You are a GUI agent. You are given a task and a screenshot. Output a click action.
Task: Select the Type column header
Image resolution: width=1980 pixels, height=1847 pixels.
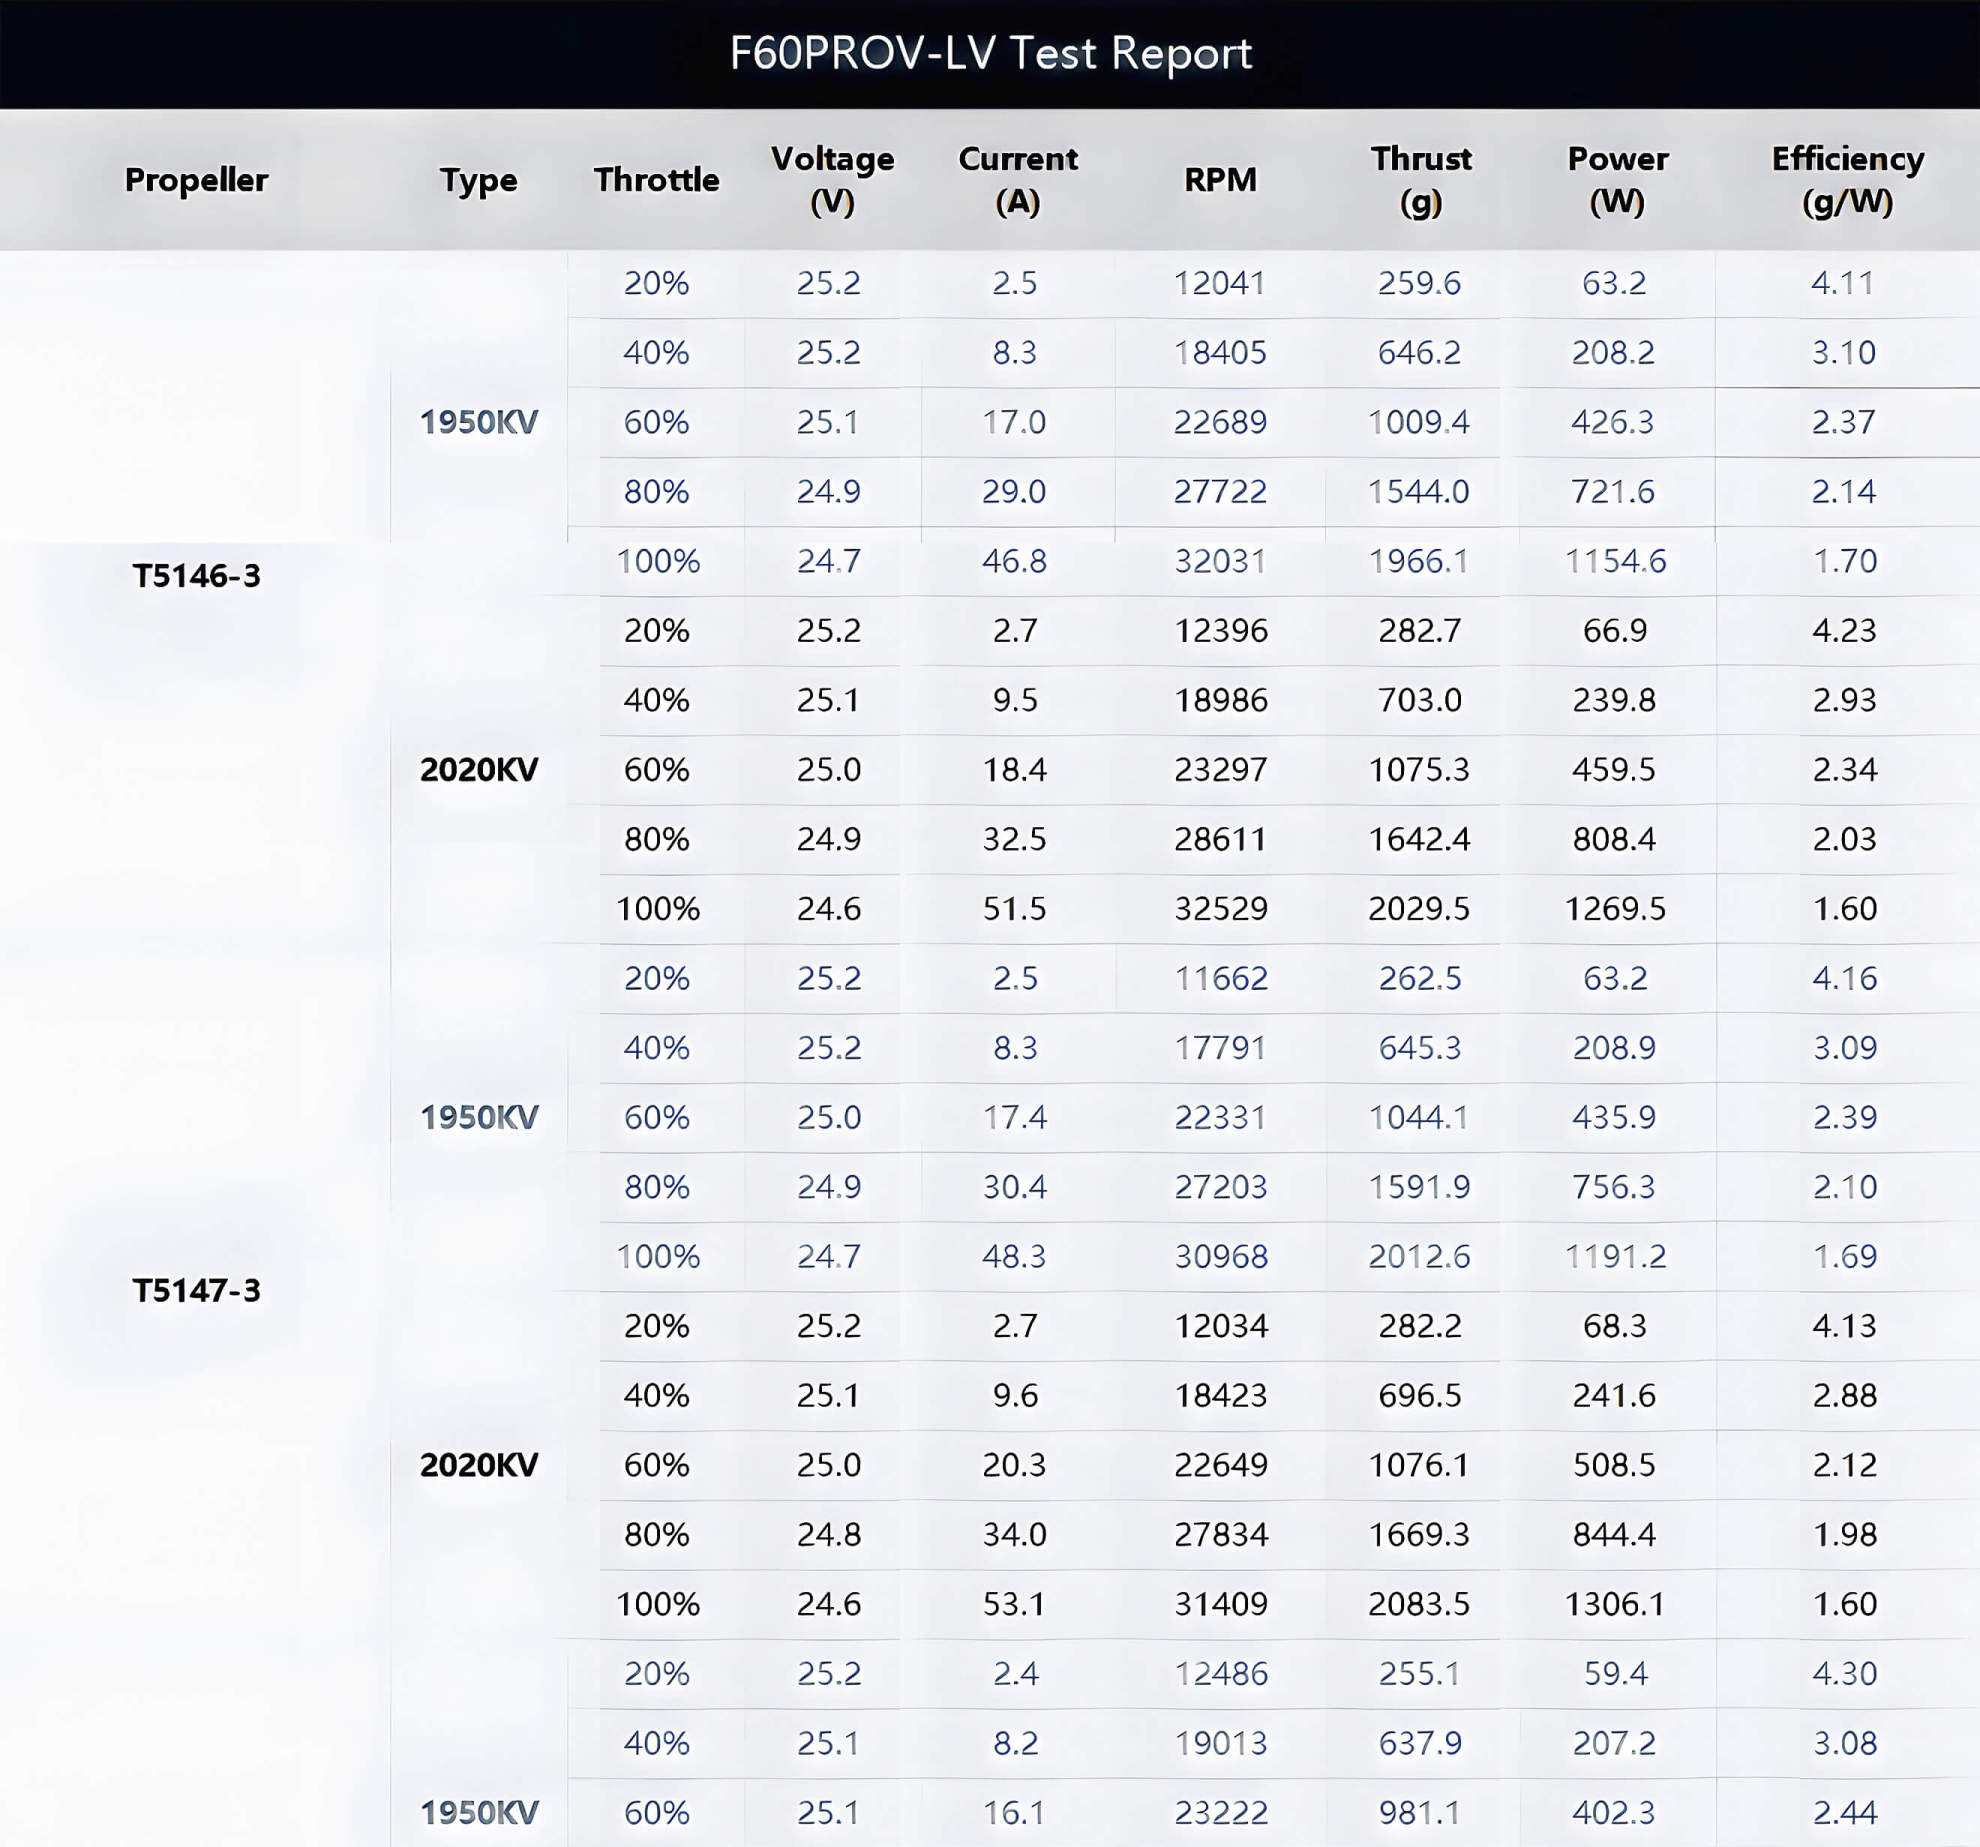[x=478, y=181]
